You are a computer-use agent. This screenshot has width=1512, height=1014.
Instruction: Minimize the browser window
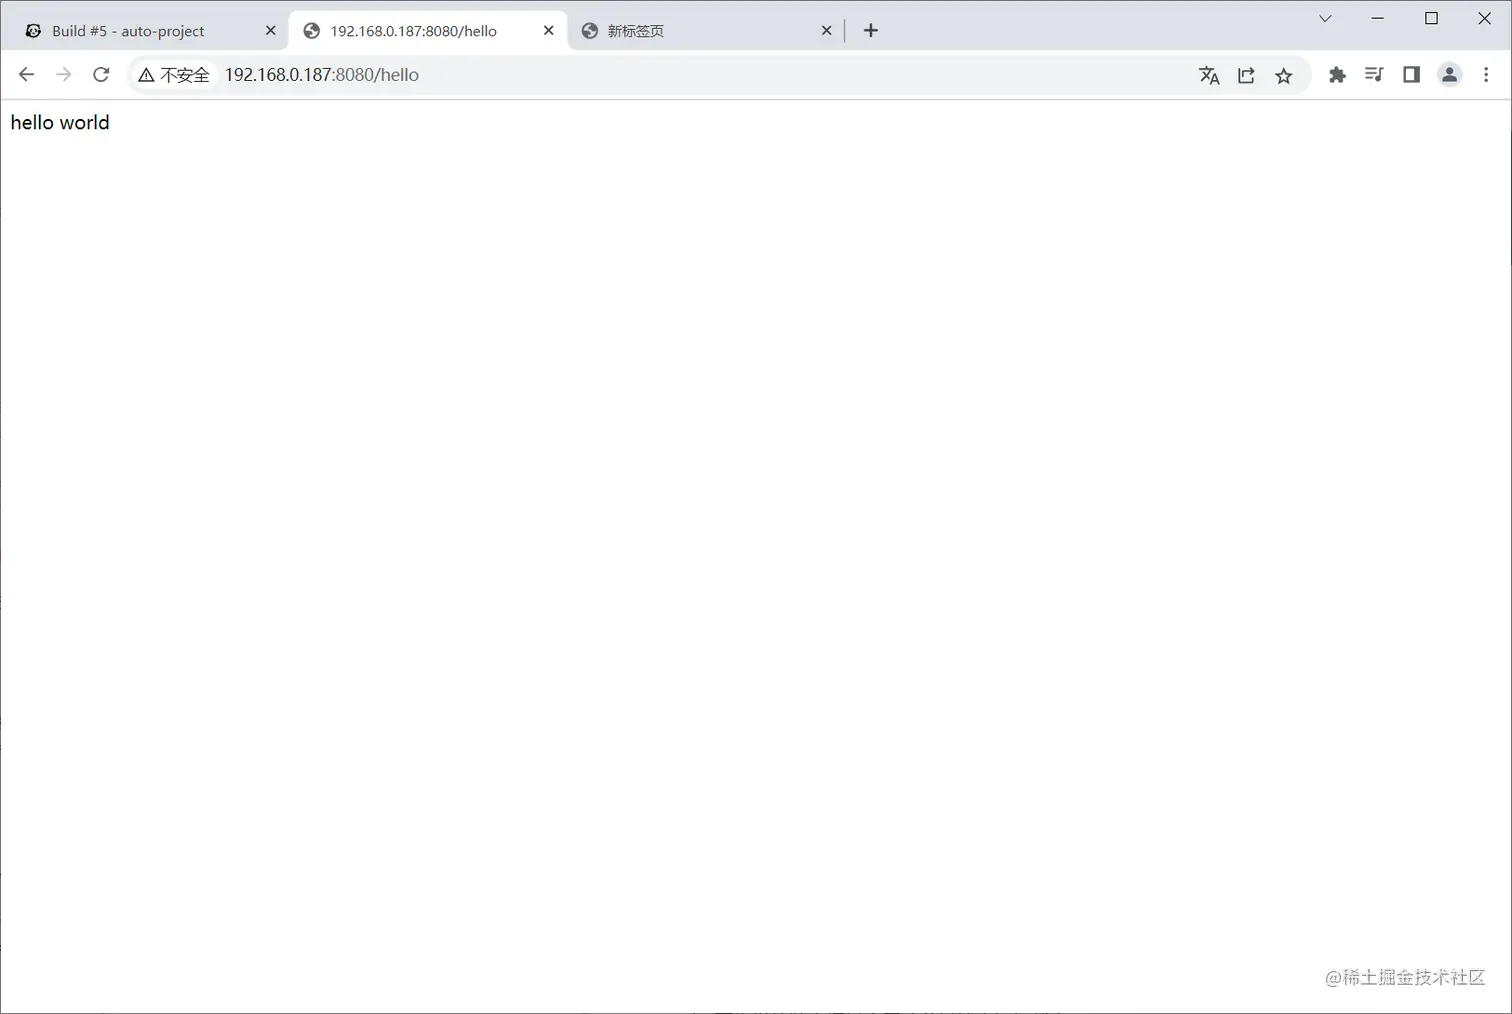[1378, 18]
